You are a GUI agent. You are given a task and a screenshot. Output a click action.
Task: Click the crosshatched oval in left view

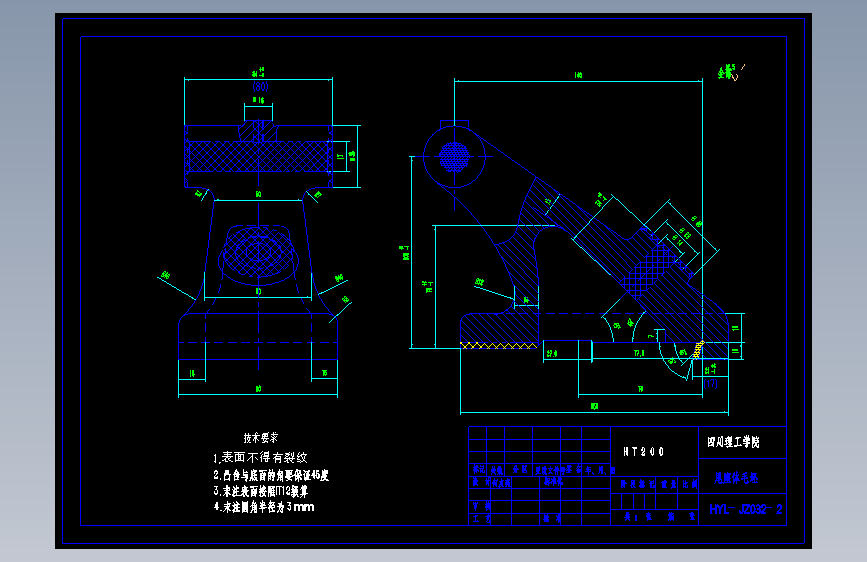click(258, 252)
